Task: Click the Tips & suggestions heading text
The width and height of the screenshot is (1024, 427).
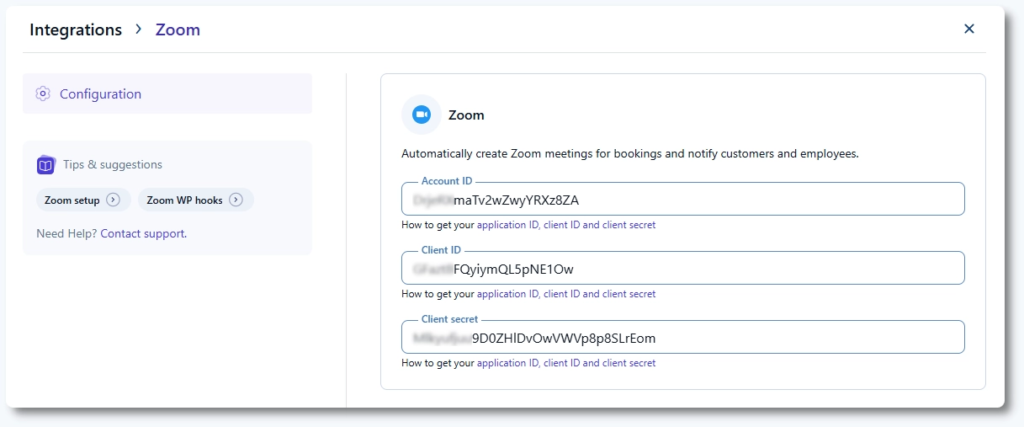Action: tap(112, 165)
